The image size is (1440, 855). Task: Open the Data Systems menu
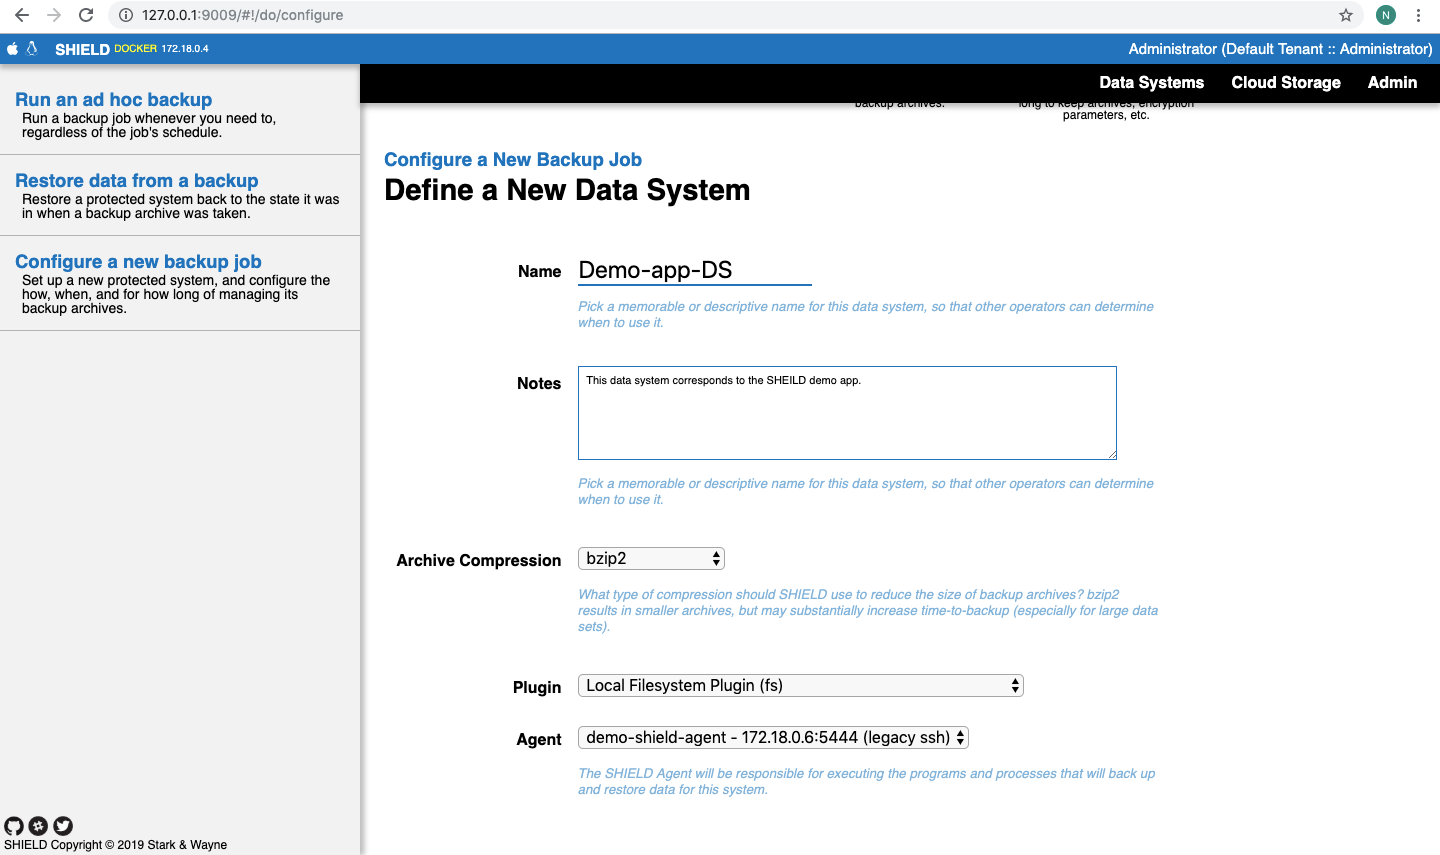[1152, 83]
